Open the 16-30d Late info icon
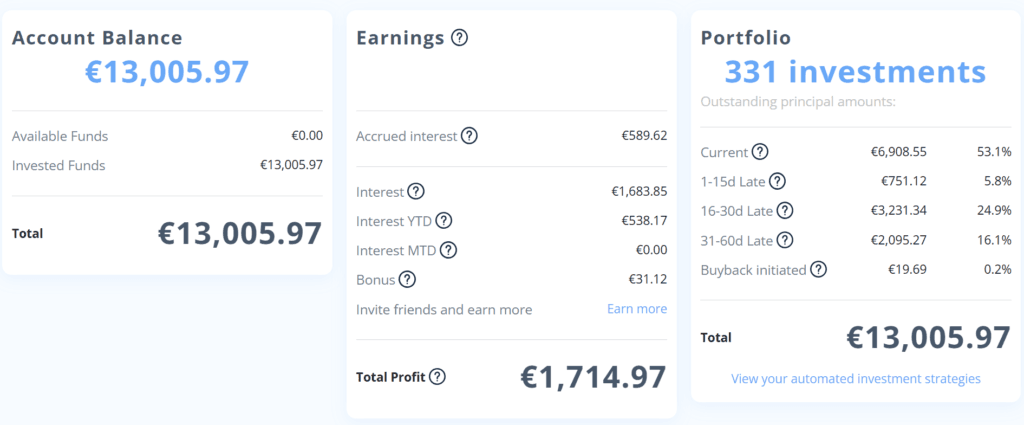 pos(785,210)
